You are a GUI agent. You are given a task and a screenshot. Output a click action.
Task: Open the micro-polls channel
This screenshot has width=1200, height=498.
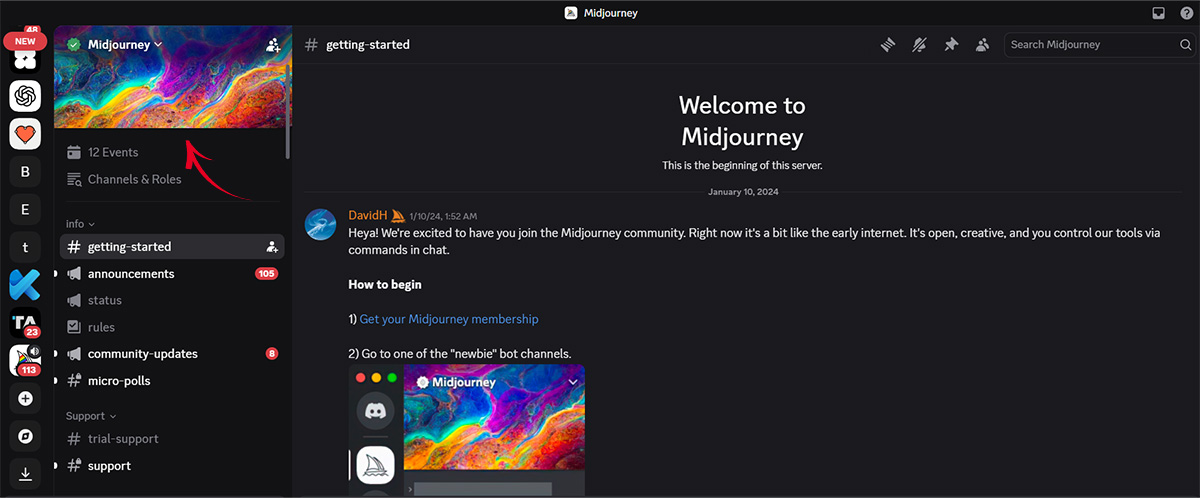[172, 381]
